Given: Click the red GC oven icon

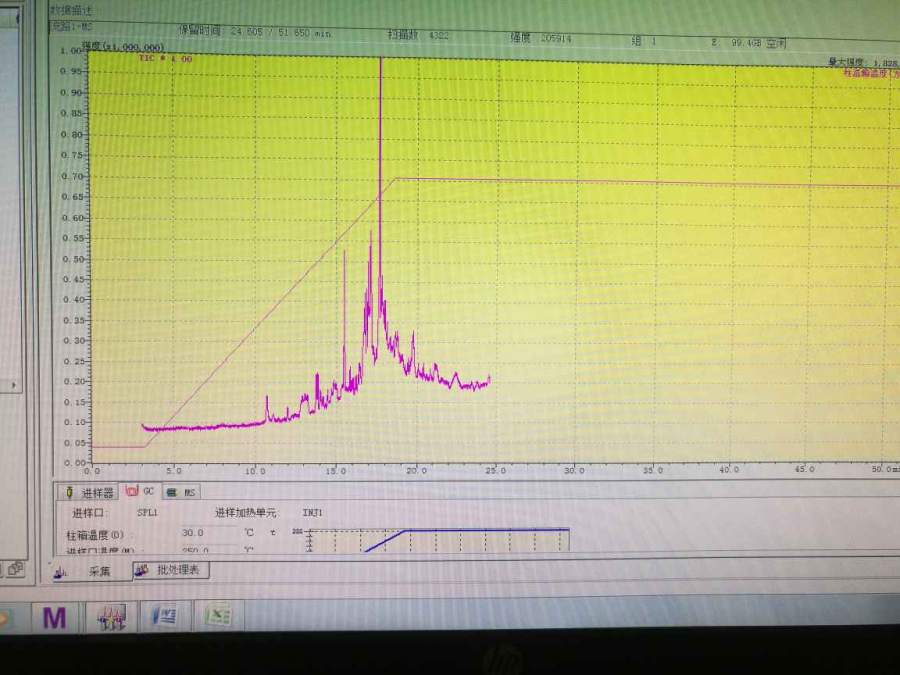Looking at the screenshot, I should [132, 491].
